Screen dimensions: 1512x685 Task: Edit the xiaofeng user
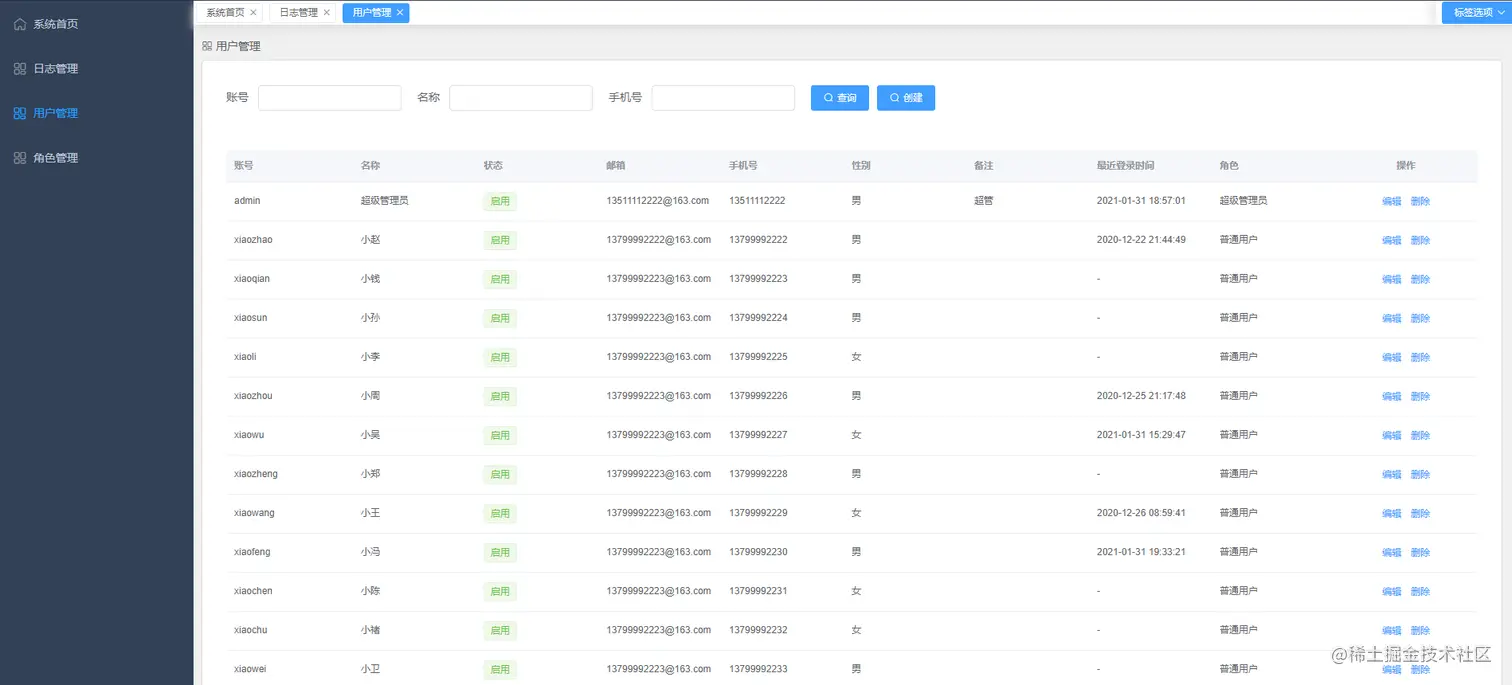tap(1391, 552)
